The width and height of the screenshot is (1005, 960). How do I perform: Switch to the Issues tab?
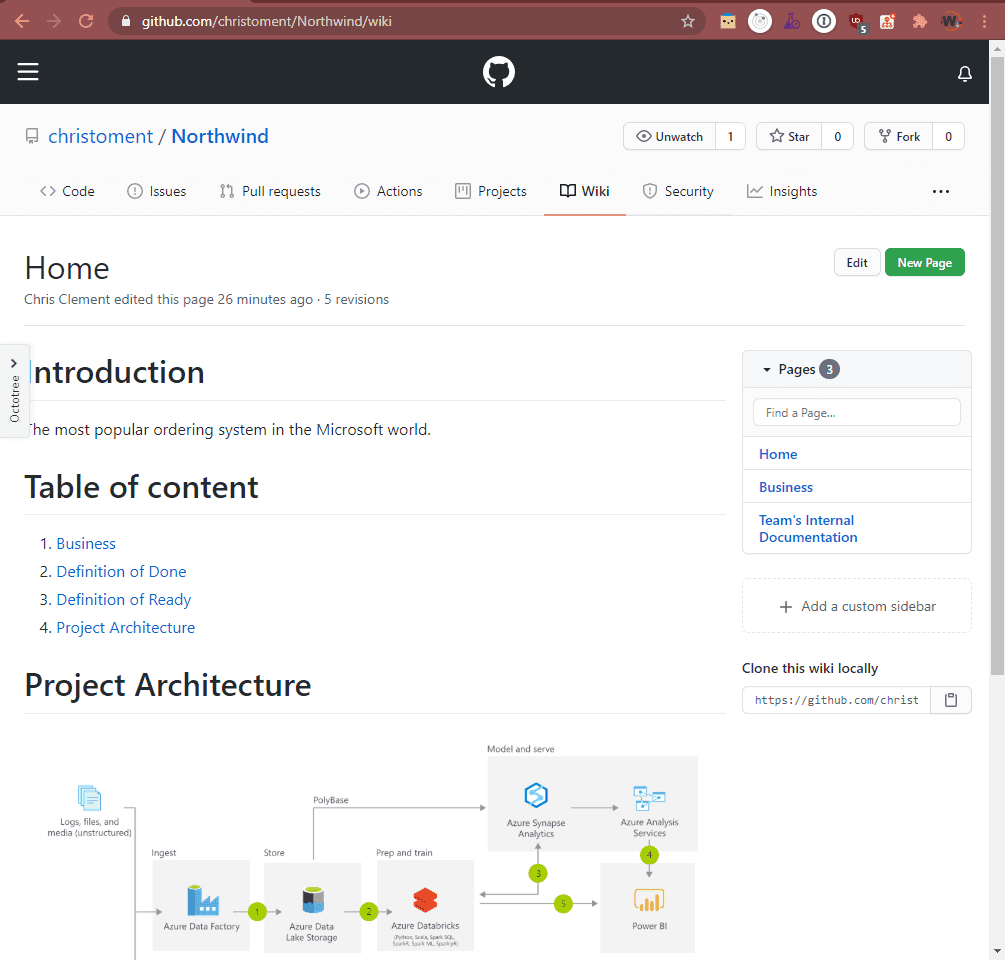point(157,191)
